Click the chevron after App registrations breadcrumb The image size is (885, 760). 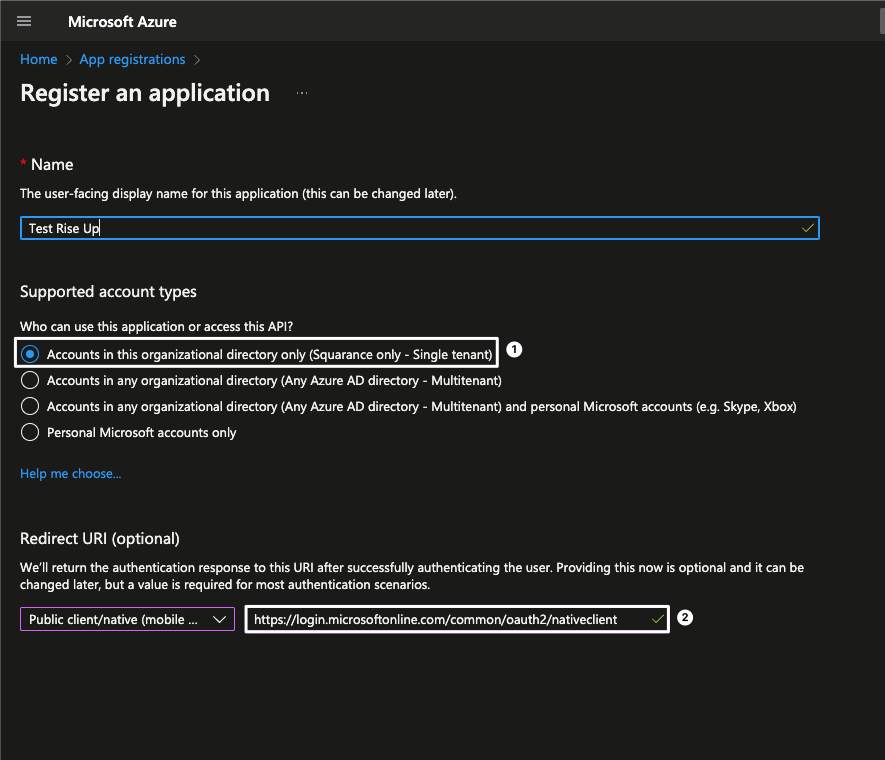[x=197, y=60]
